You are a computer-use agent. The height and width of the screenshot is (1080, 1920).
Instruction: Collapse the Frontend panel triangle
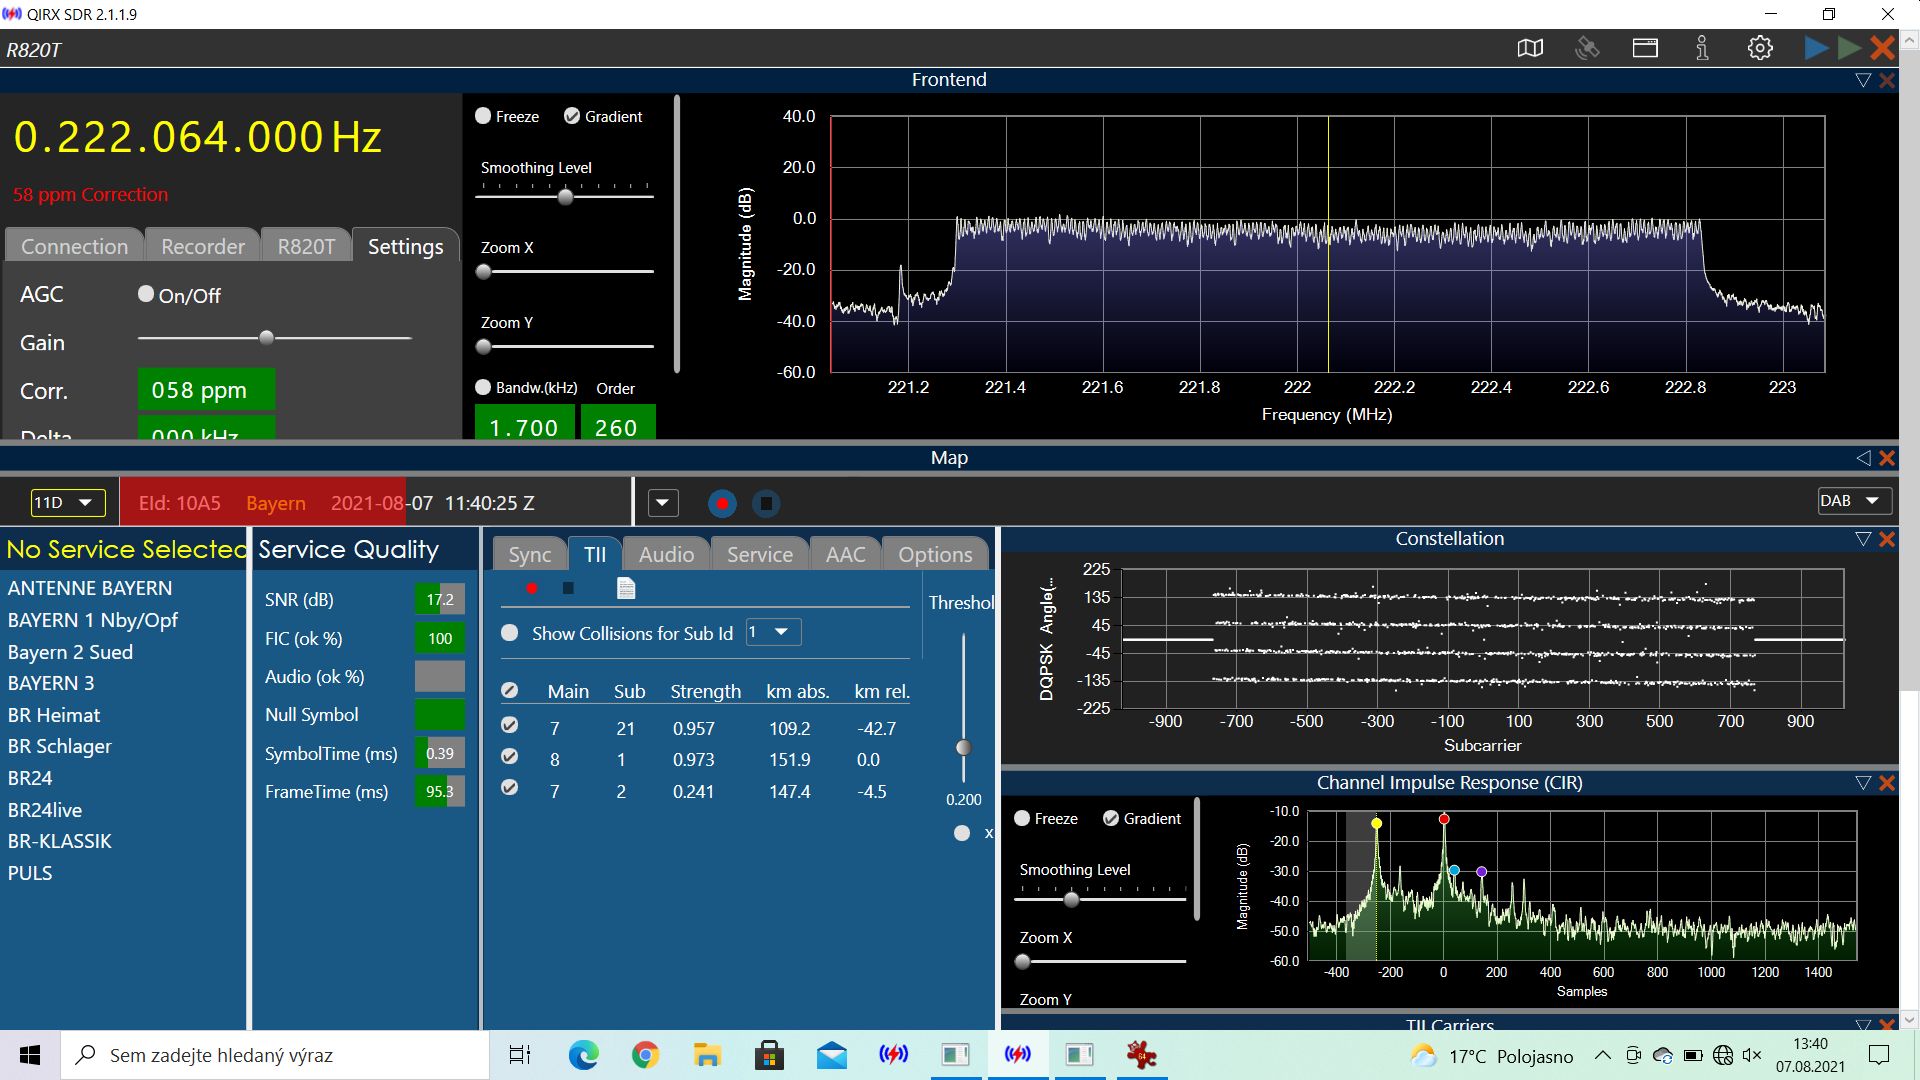(1863, 80)
